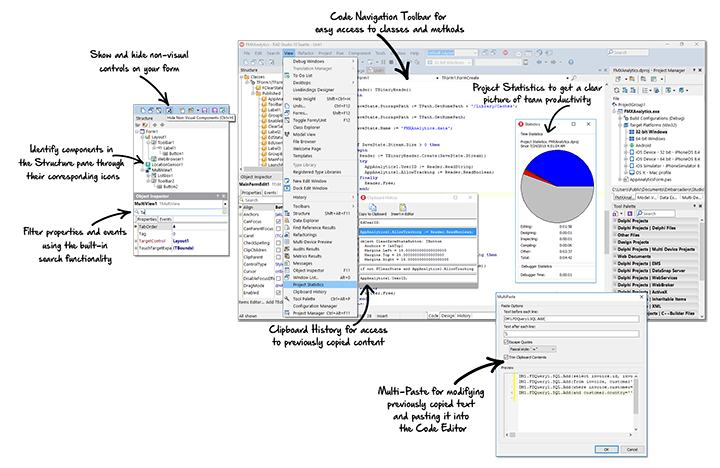This screenshot has height=468, width=720.
Task: Click the Model View icon in View menu
Action: [287, 135]
